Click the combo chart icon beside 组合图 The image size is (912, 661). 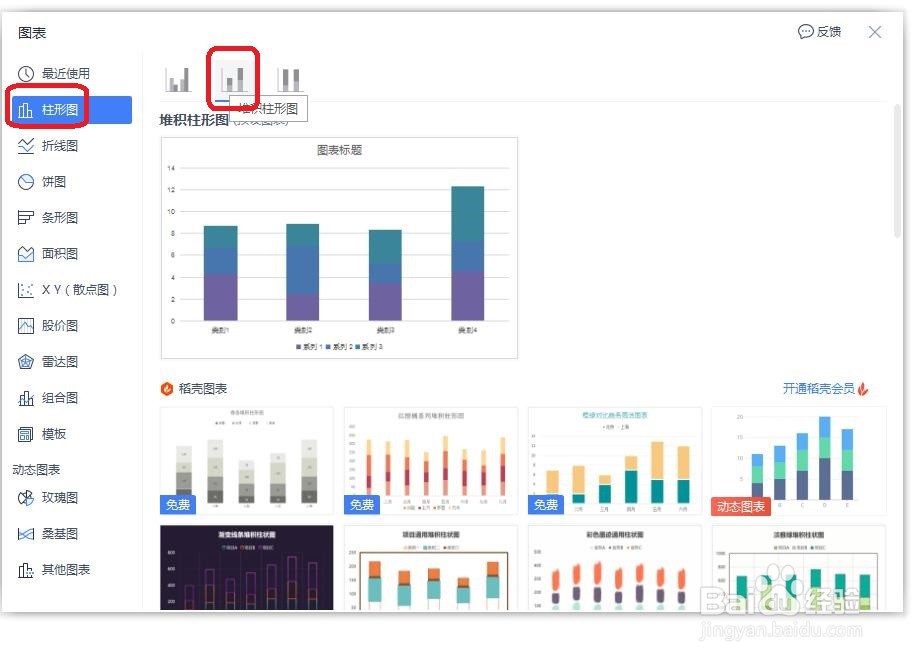[x=26, y=398]
